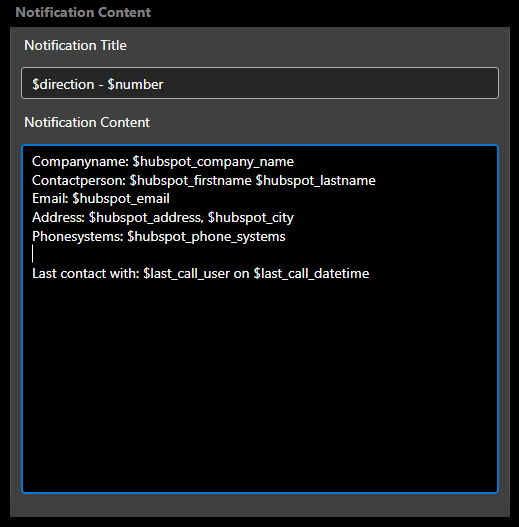Click the Notification Title label
Screen dimensions: 519x527
click(x=75, y=45)
